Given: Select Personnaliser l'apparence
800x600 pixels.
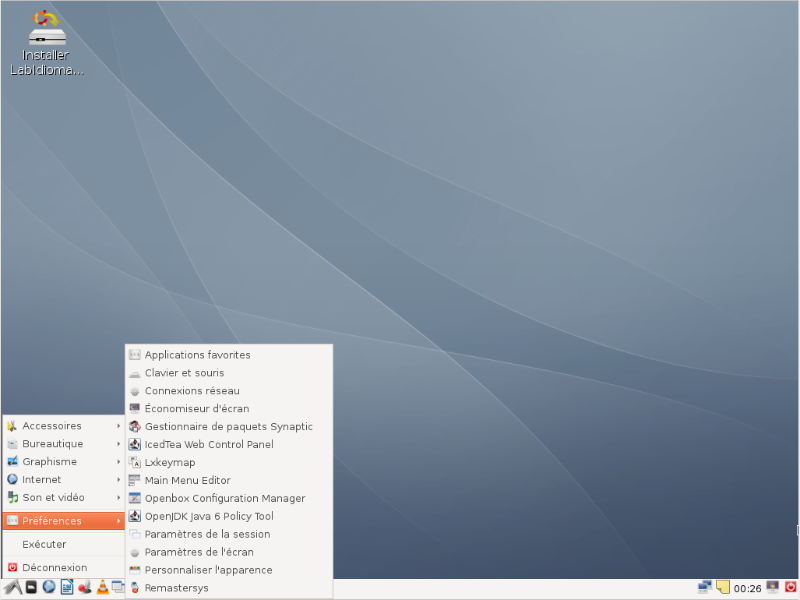Looking at the screenshot, I should [x=208, y=570].
